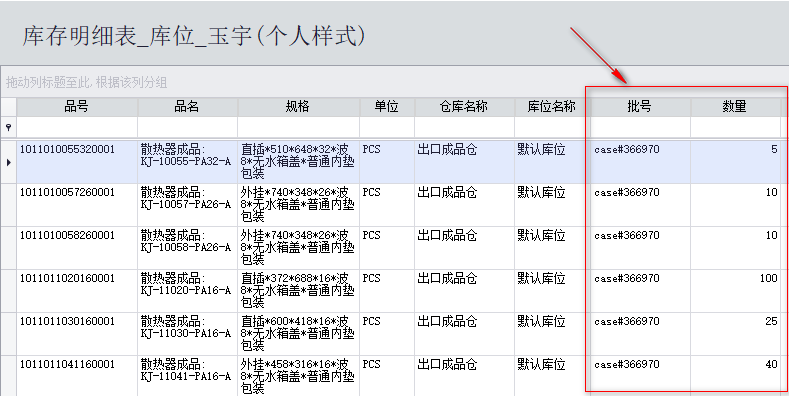789x396 pixels.
Task: Select 默认库位 cell in KJ-11030 row
Action: (552, 334)
